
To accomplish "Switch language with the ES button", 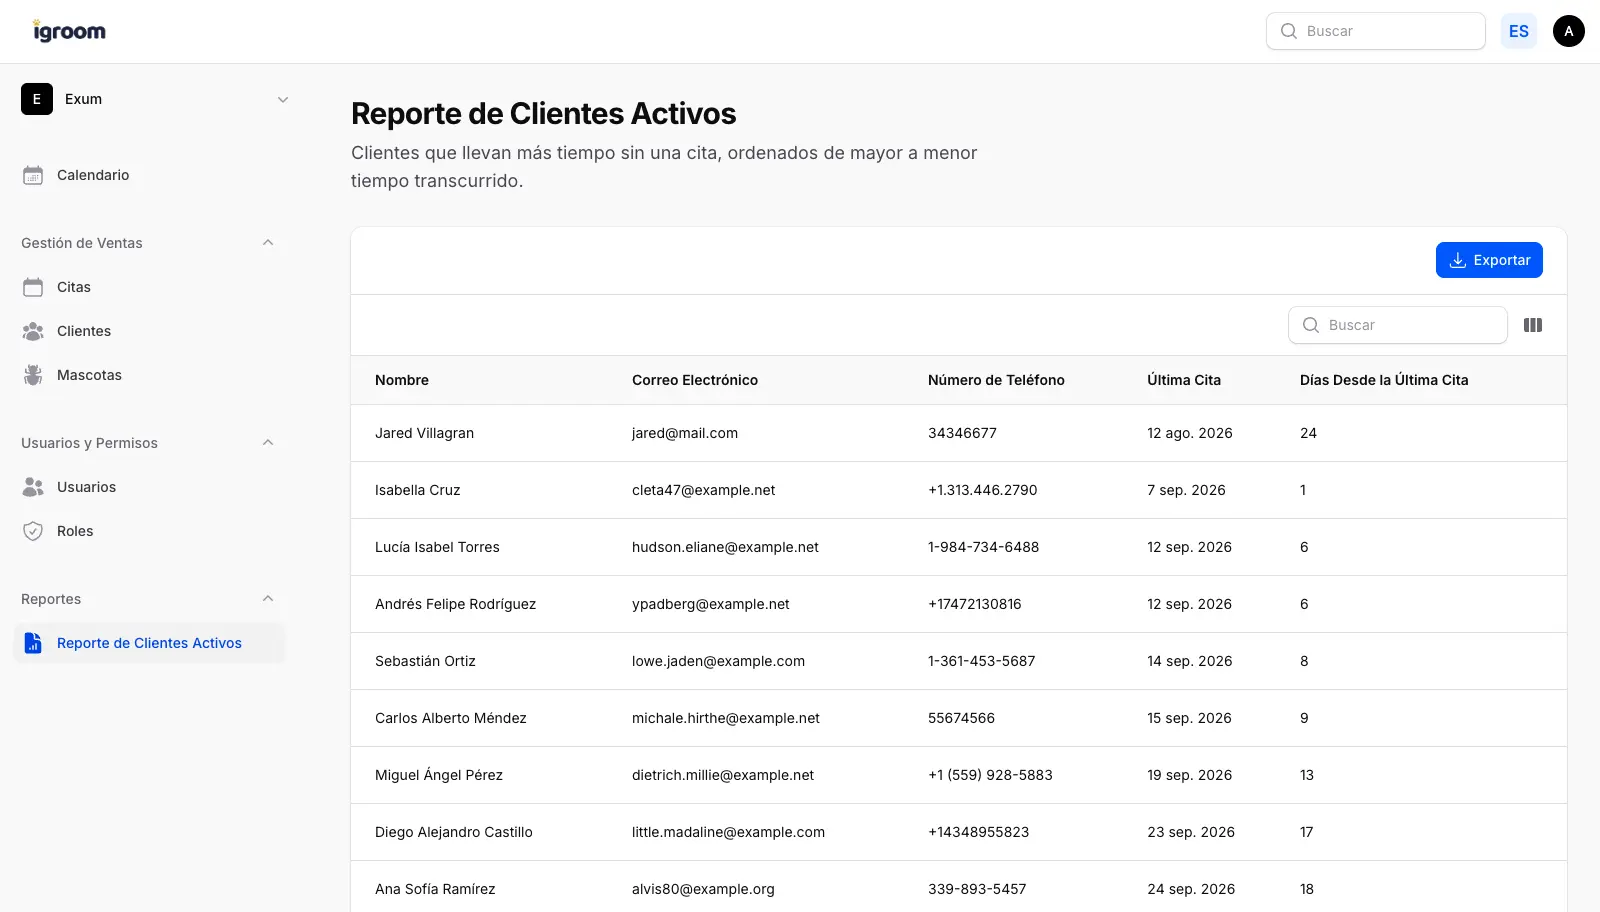I will (x=1519, y=31).
